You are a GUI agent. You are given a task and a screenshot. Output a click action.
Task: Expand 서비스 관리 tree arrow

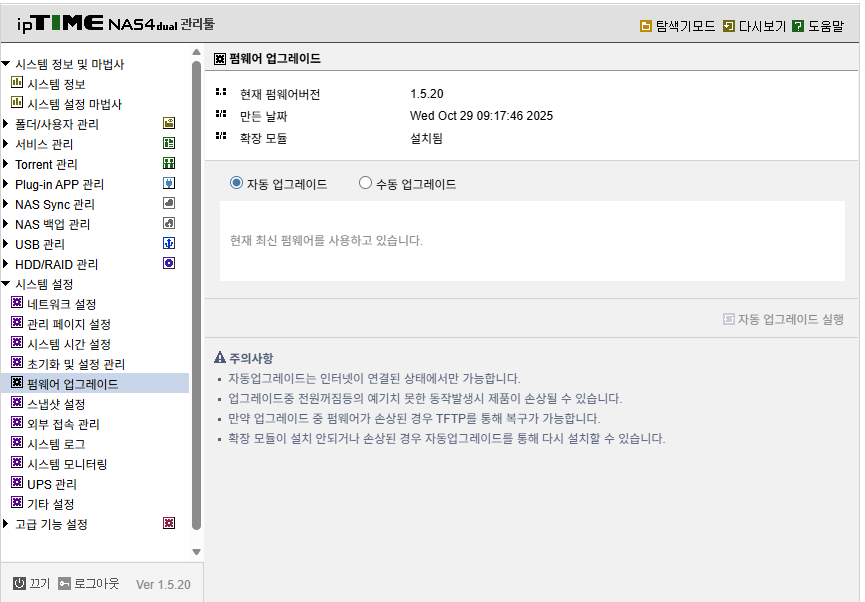(6, 144)
